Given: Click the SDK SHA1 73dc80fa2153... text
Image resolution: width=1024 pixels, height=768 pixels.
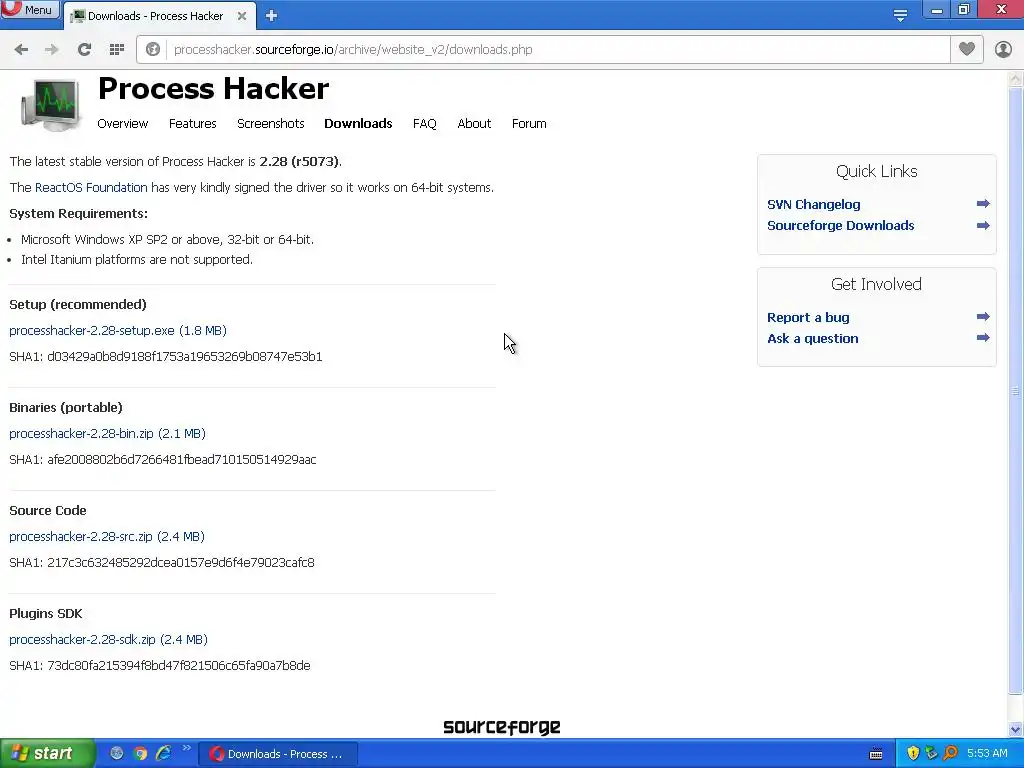Looking at the screenshot, I should pyautogui.click(x=160, y=666).
